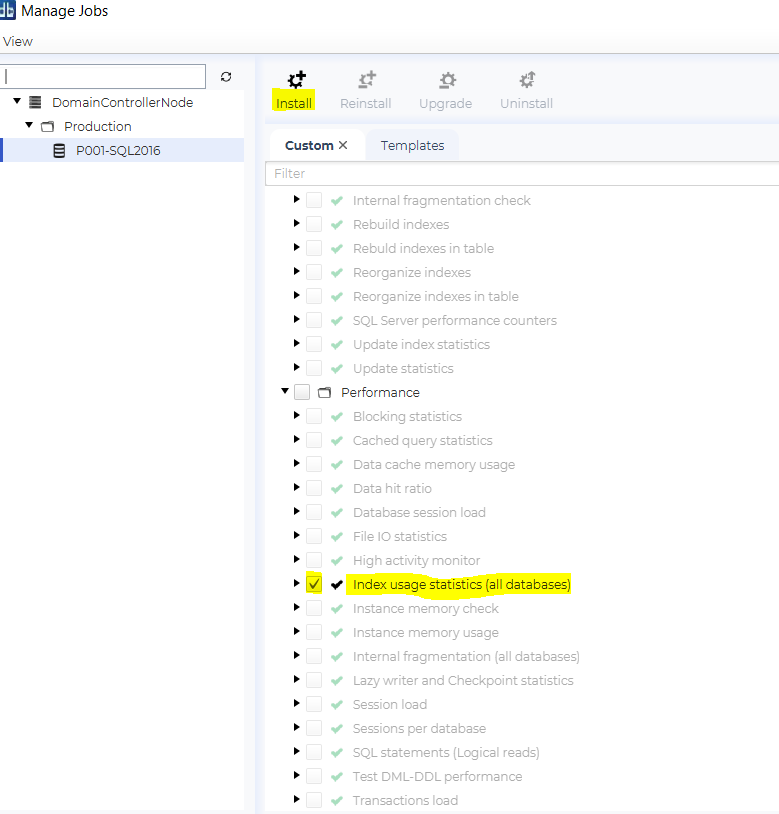Click the refresh icon next to search box

pos(226,77)
